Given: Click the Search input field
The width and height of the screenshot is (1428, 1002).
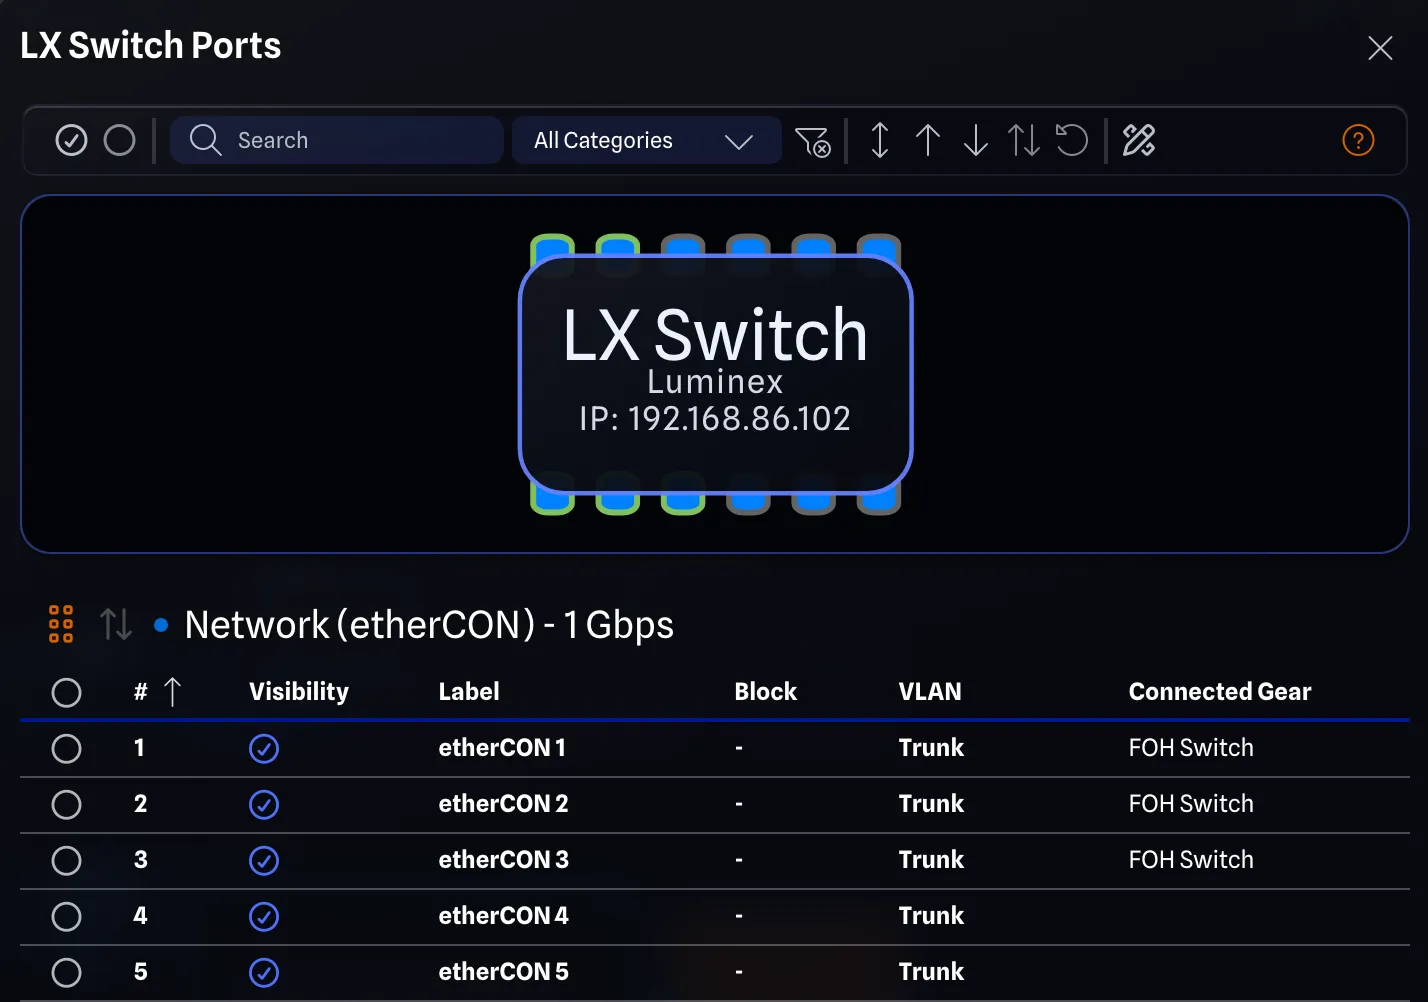Looking at the screenshot, I should (x=337, y=140).
